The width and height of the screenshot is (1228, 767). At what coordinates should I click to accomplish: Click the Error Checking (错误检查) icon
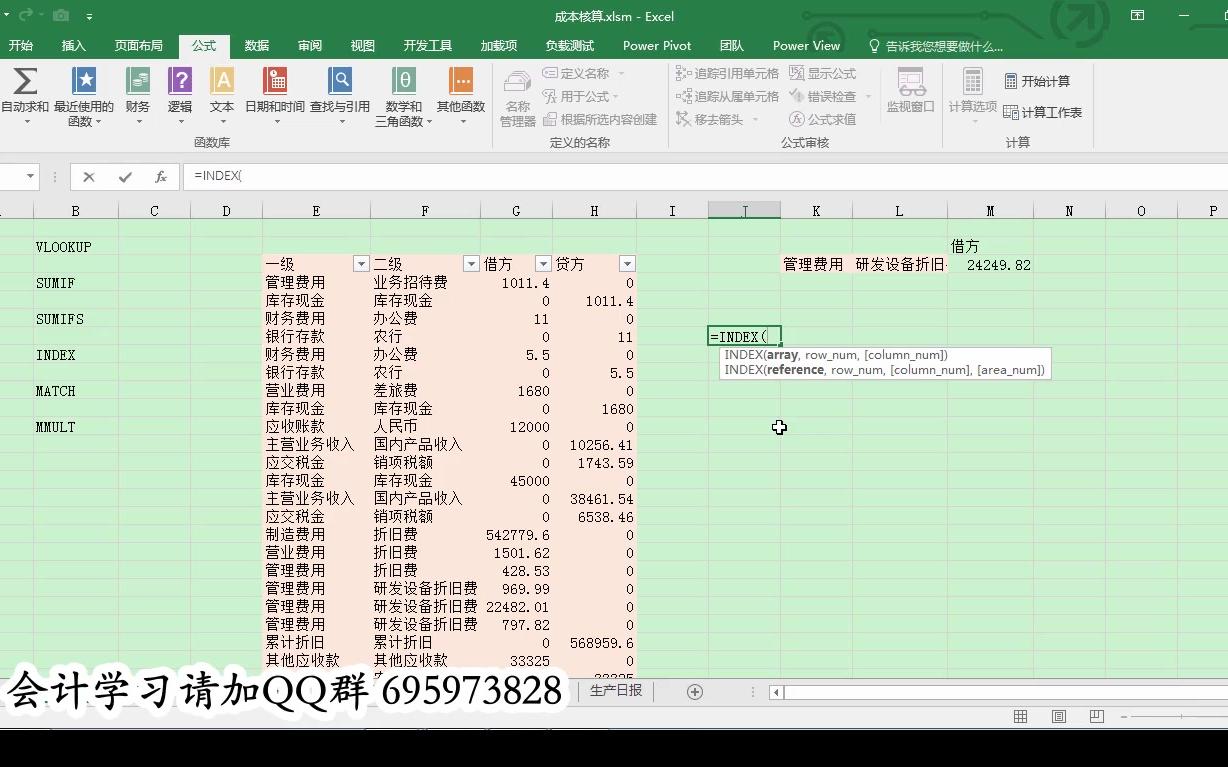pos(826,96)
